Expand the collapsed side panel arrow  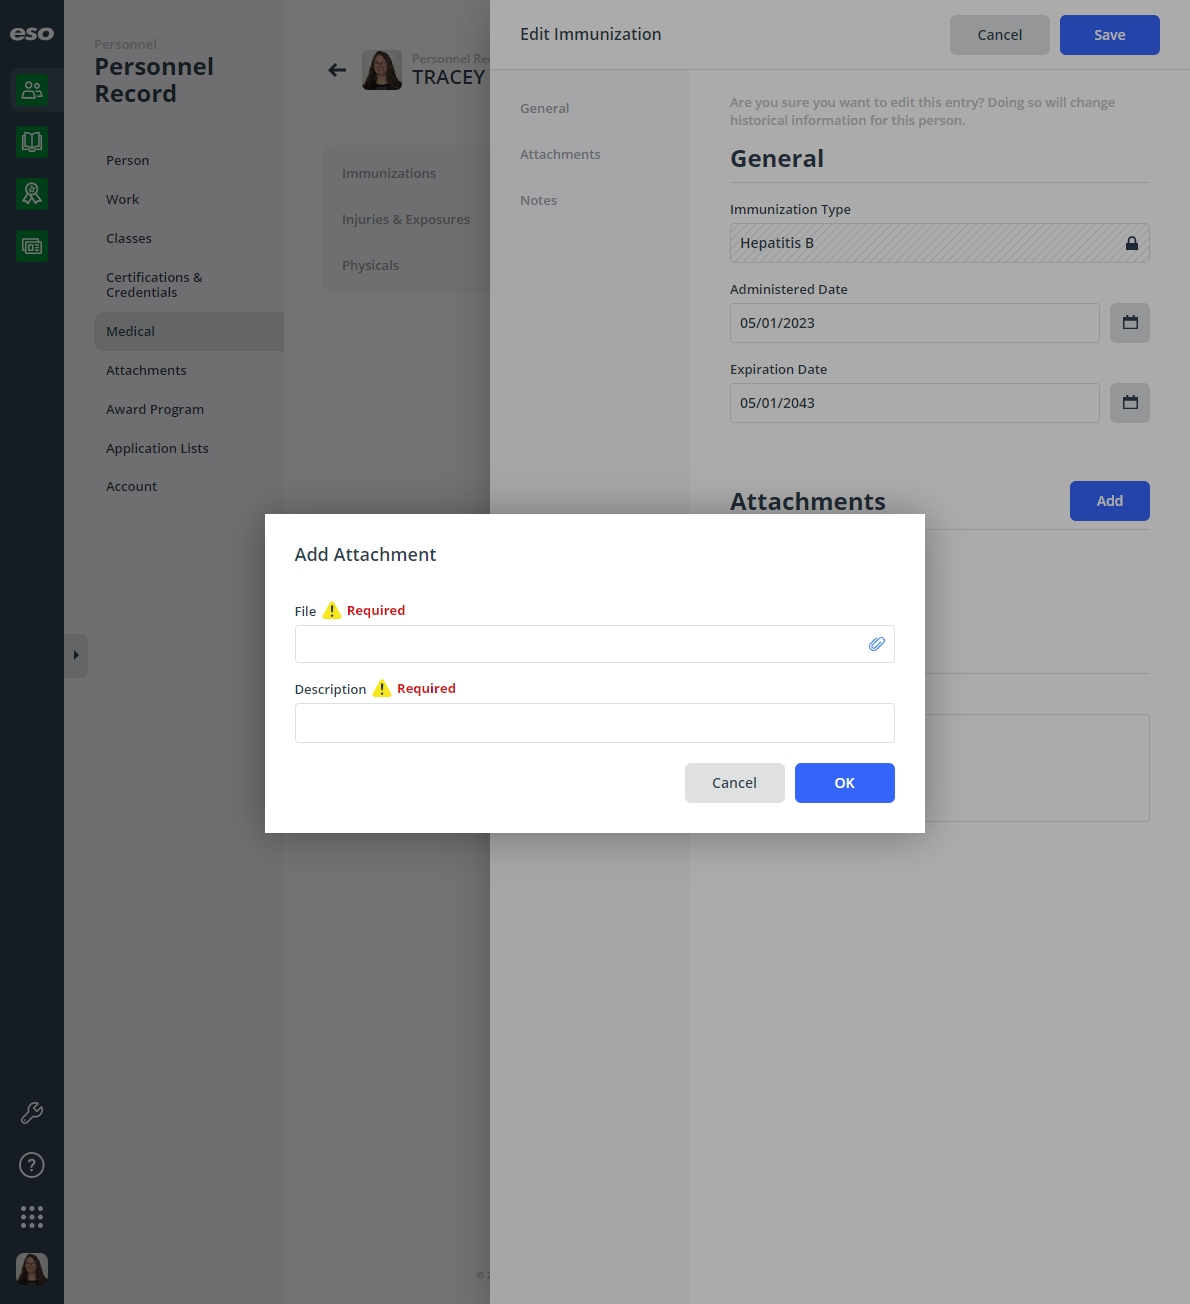[x=76, y=656]
